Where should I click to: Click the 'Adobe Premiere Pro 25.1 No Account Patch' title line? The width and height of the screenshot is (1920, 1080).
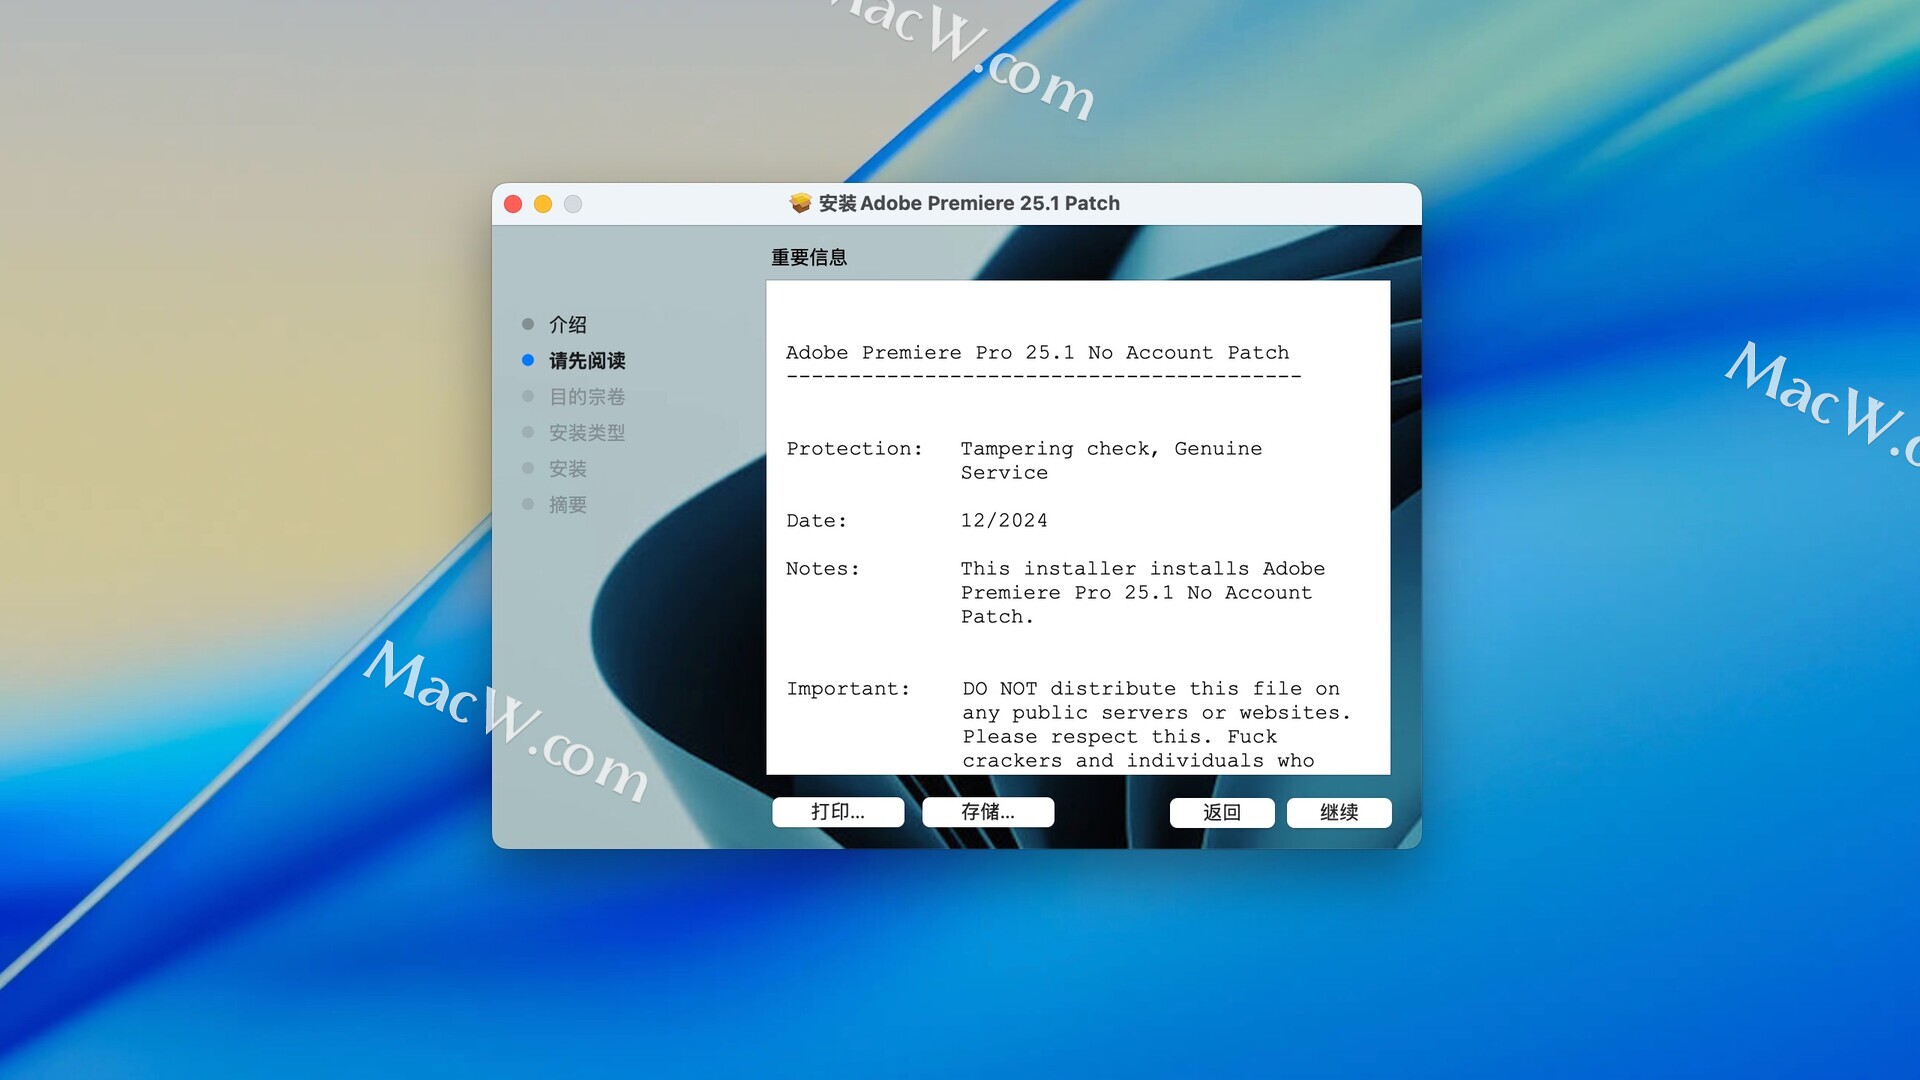(1037, 352)
